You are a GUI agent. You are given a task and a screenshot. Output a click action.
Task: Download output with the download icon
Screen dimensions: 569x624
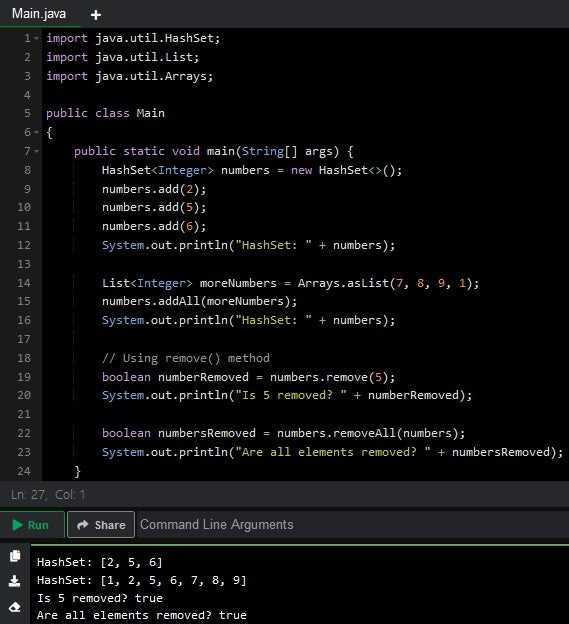tap(15, 581)
